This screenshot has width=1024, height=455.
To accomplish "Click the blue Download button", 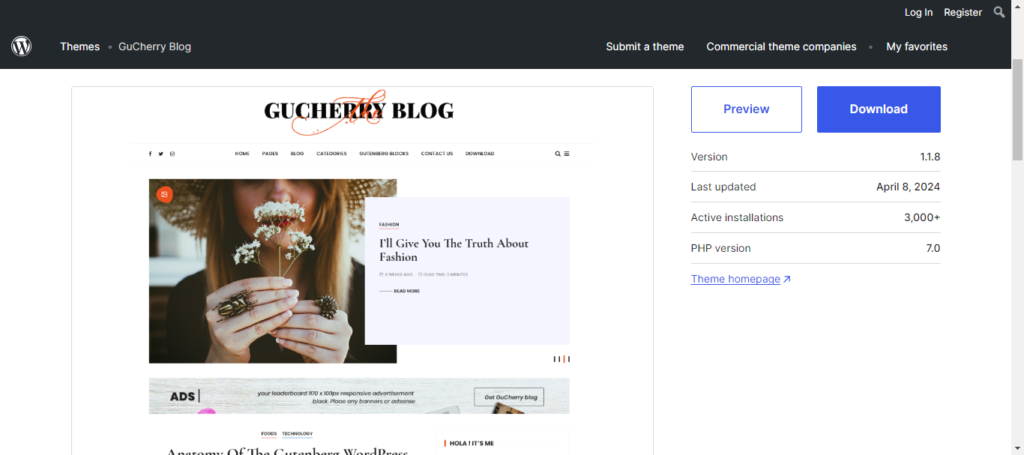I will (878, 109).
